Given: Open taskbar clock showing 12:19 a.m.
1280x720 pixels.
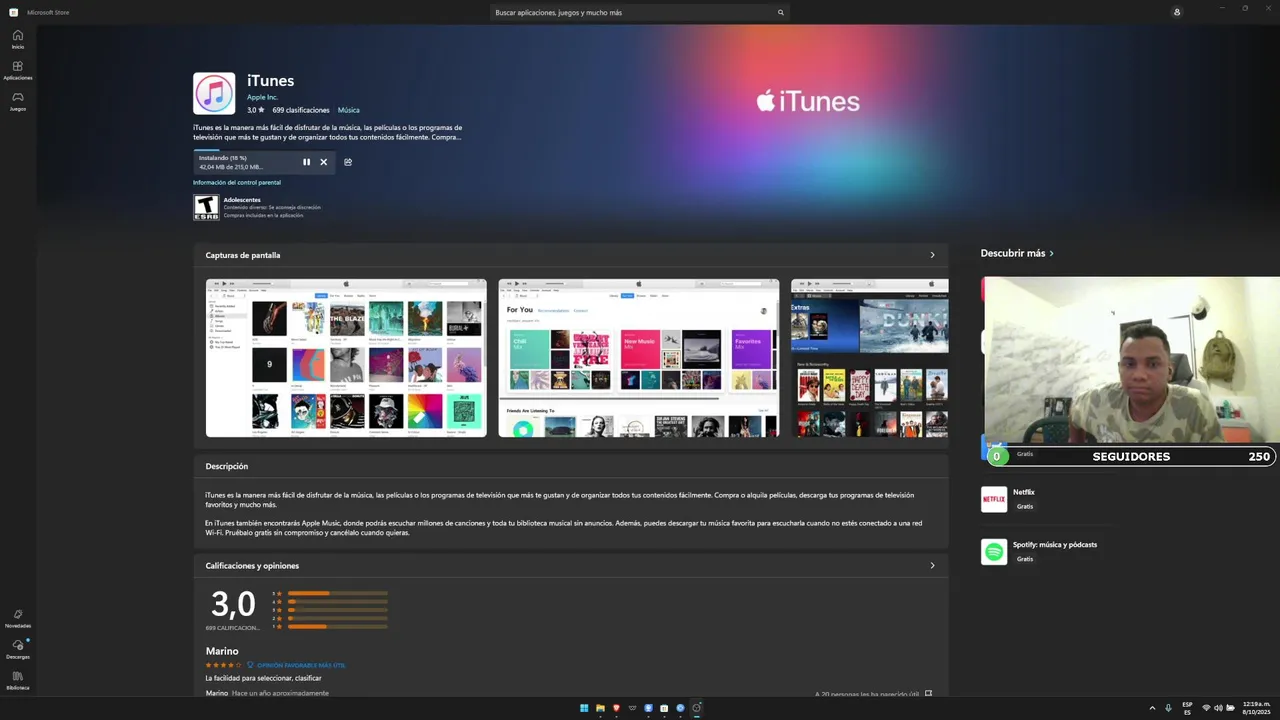Looking at the screenshot, I should [1257, 708].
